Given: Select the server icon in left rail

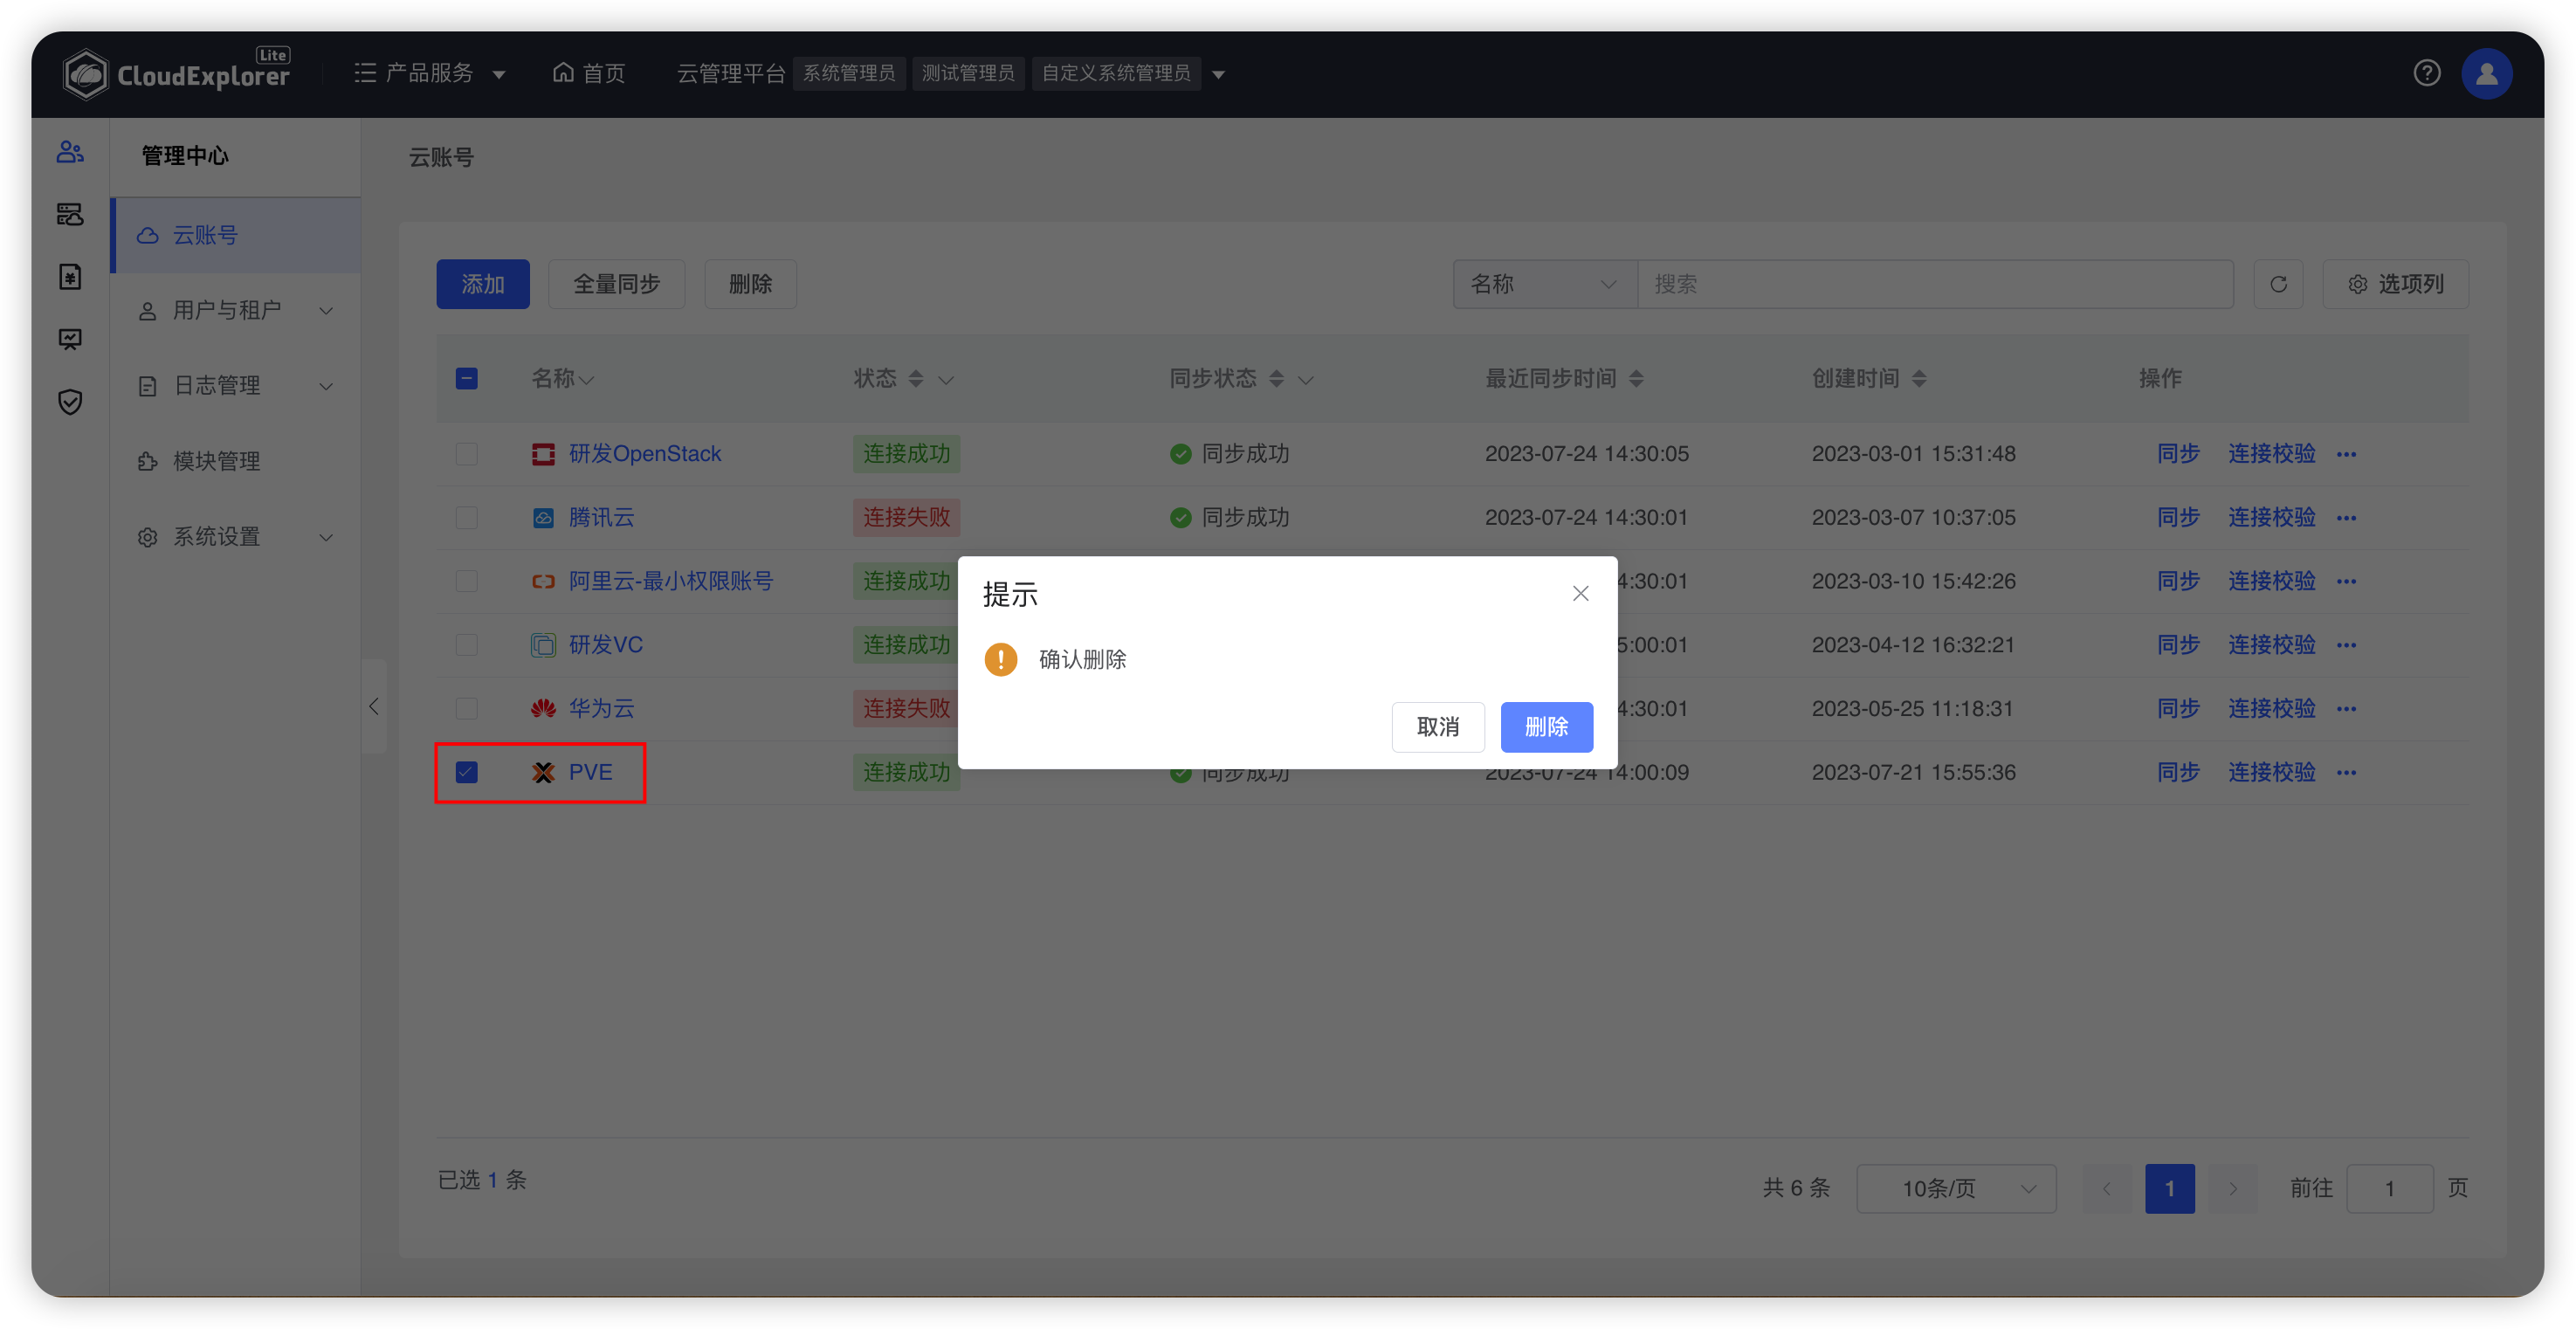Looking at the screenshot, I should (x=70, y=214).
